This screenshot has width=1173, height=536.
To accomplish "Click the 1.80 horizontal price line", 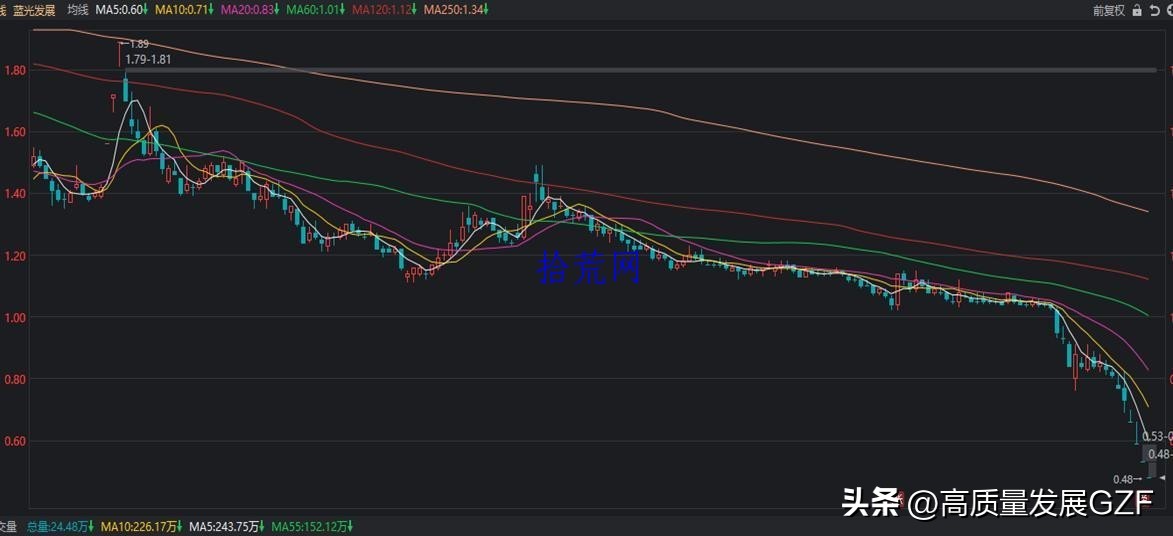I will (x=600, y=70).
